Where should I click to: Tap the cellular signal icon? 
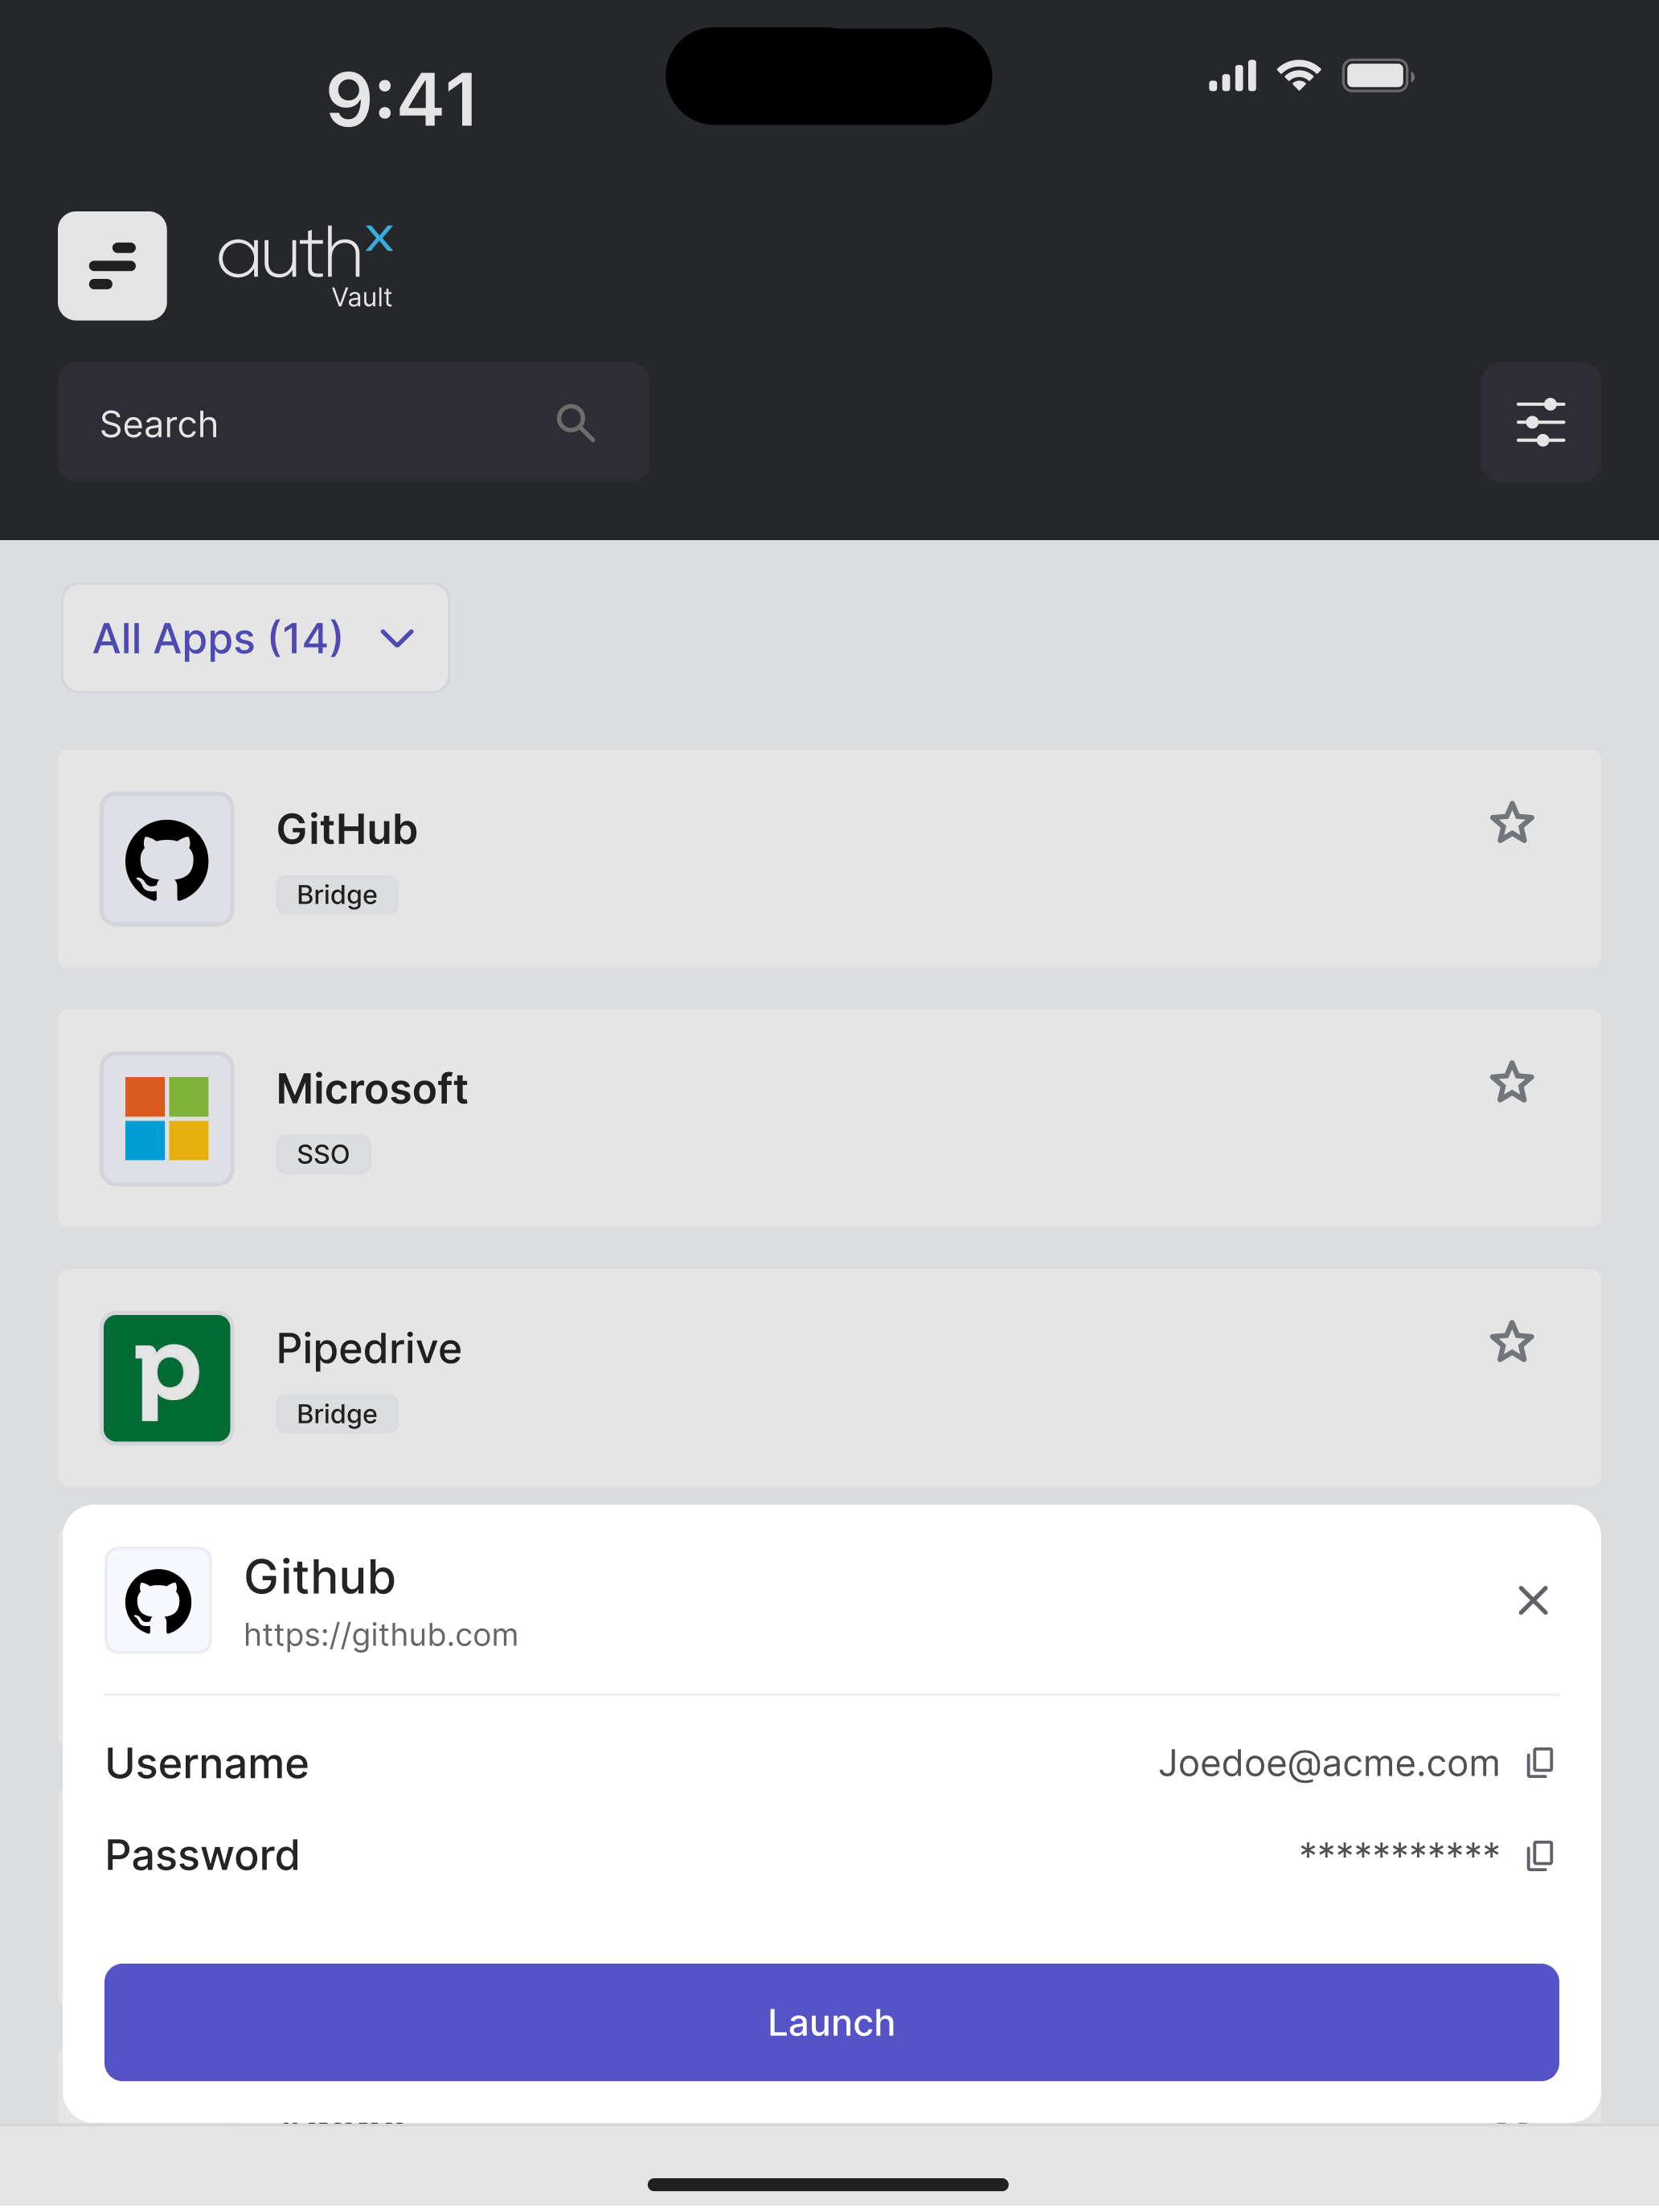point(1232,76)
